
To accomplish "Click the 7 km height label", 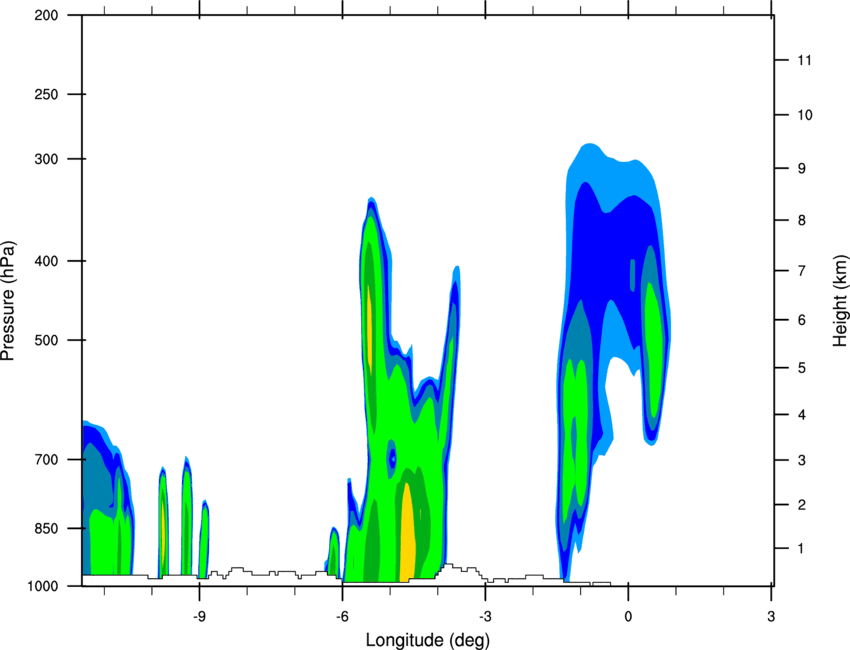I will [x=802, y=270].
